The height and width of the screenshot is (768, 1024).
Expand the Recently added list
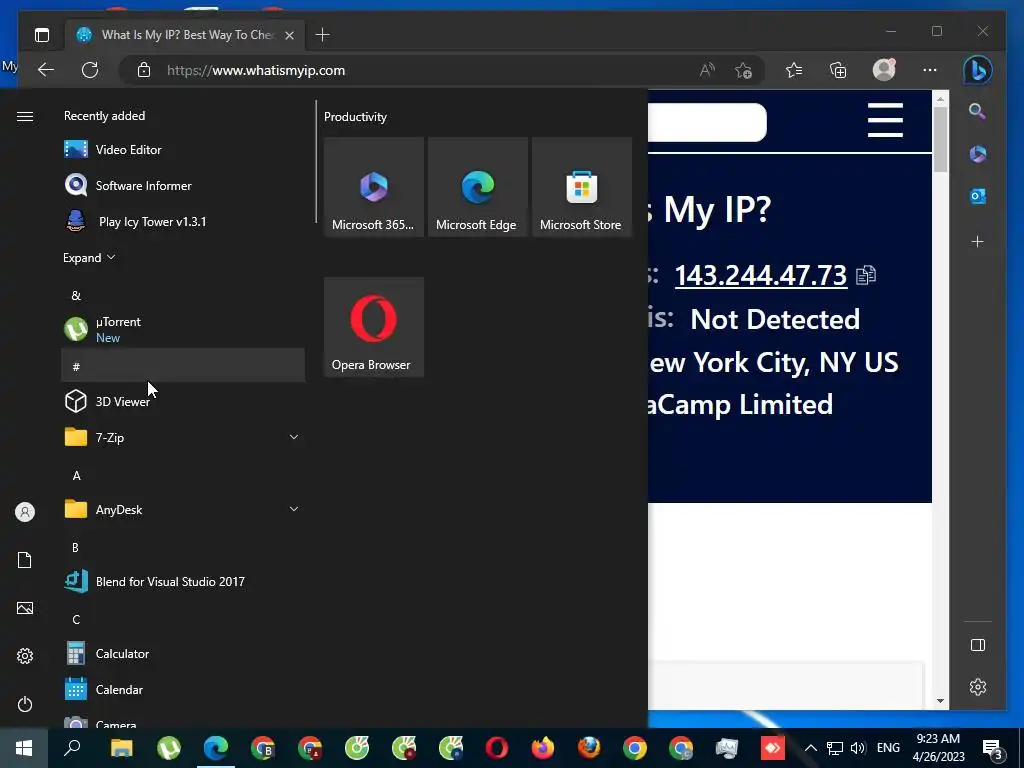(x=89, y=257)
